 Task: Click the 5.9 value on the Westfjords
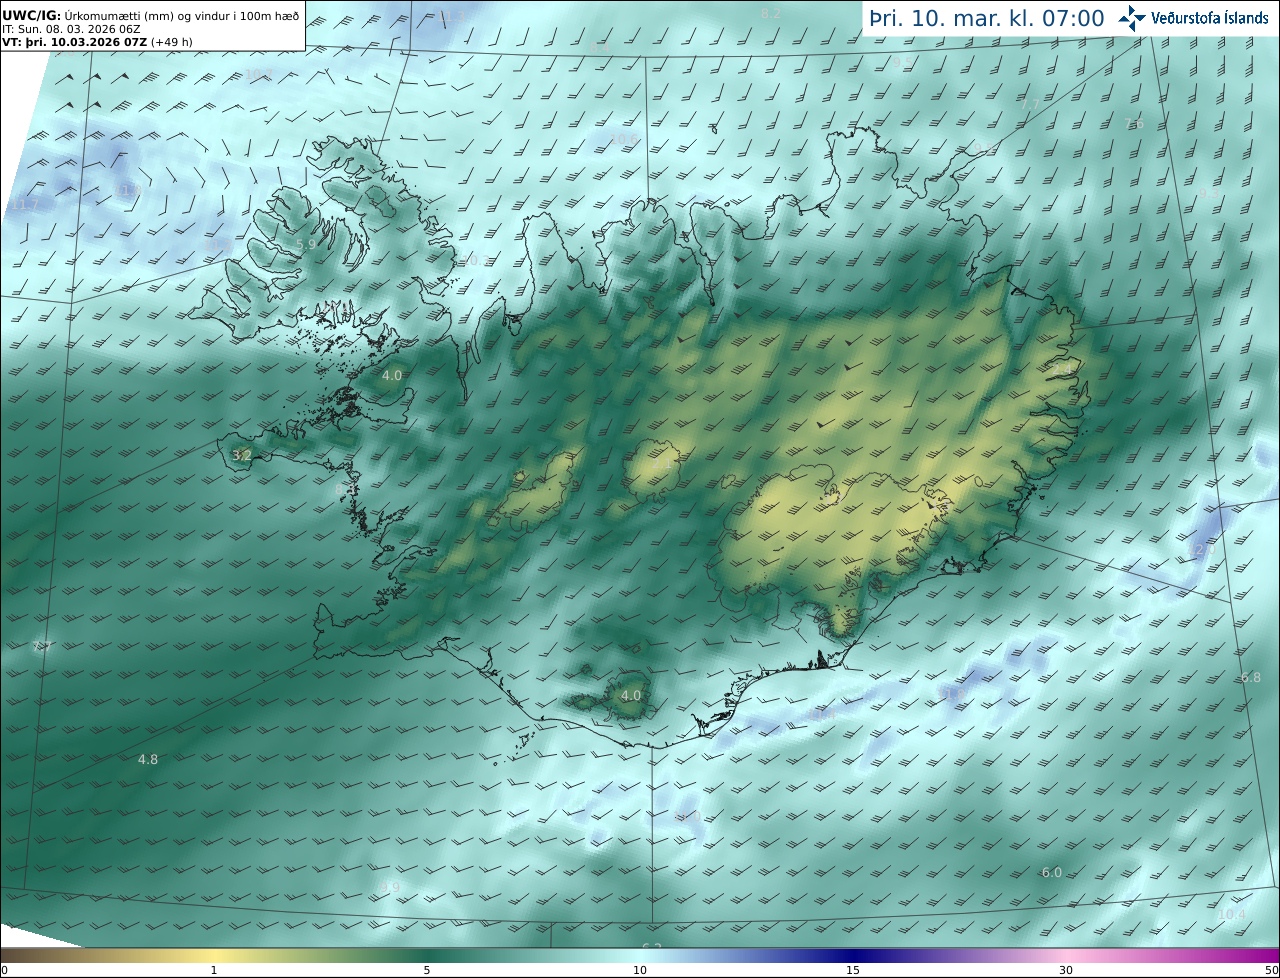(x=306, y=244)
